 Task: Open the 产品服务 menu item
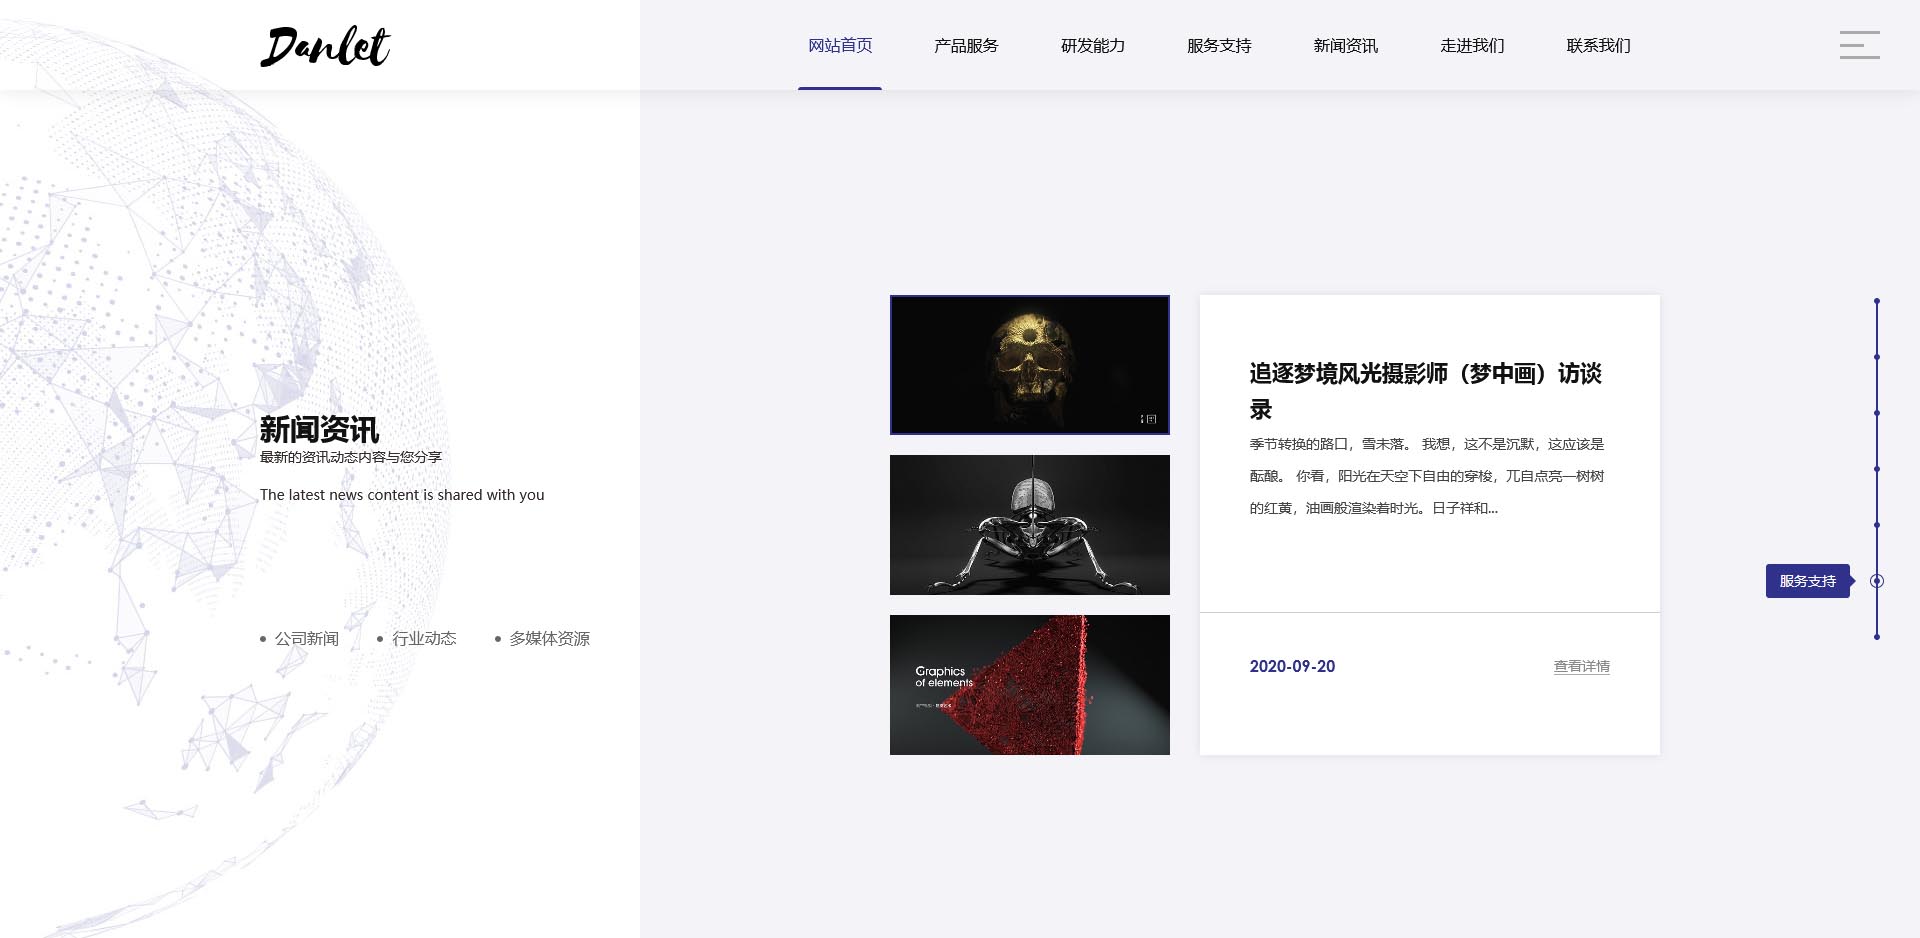(966, 46)
